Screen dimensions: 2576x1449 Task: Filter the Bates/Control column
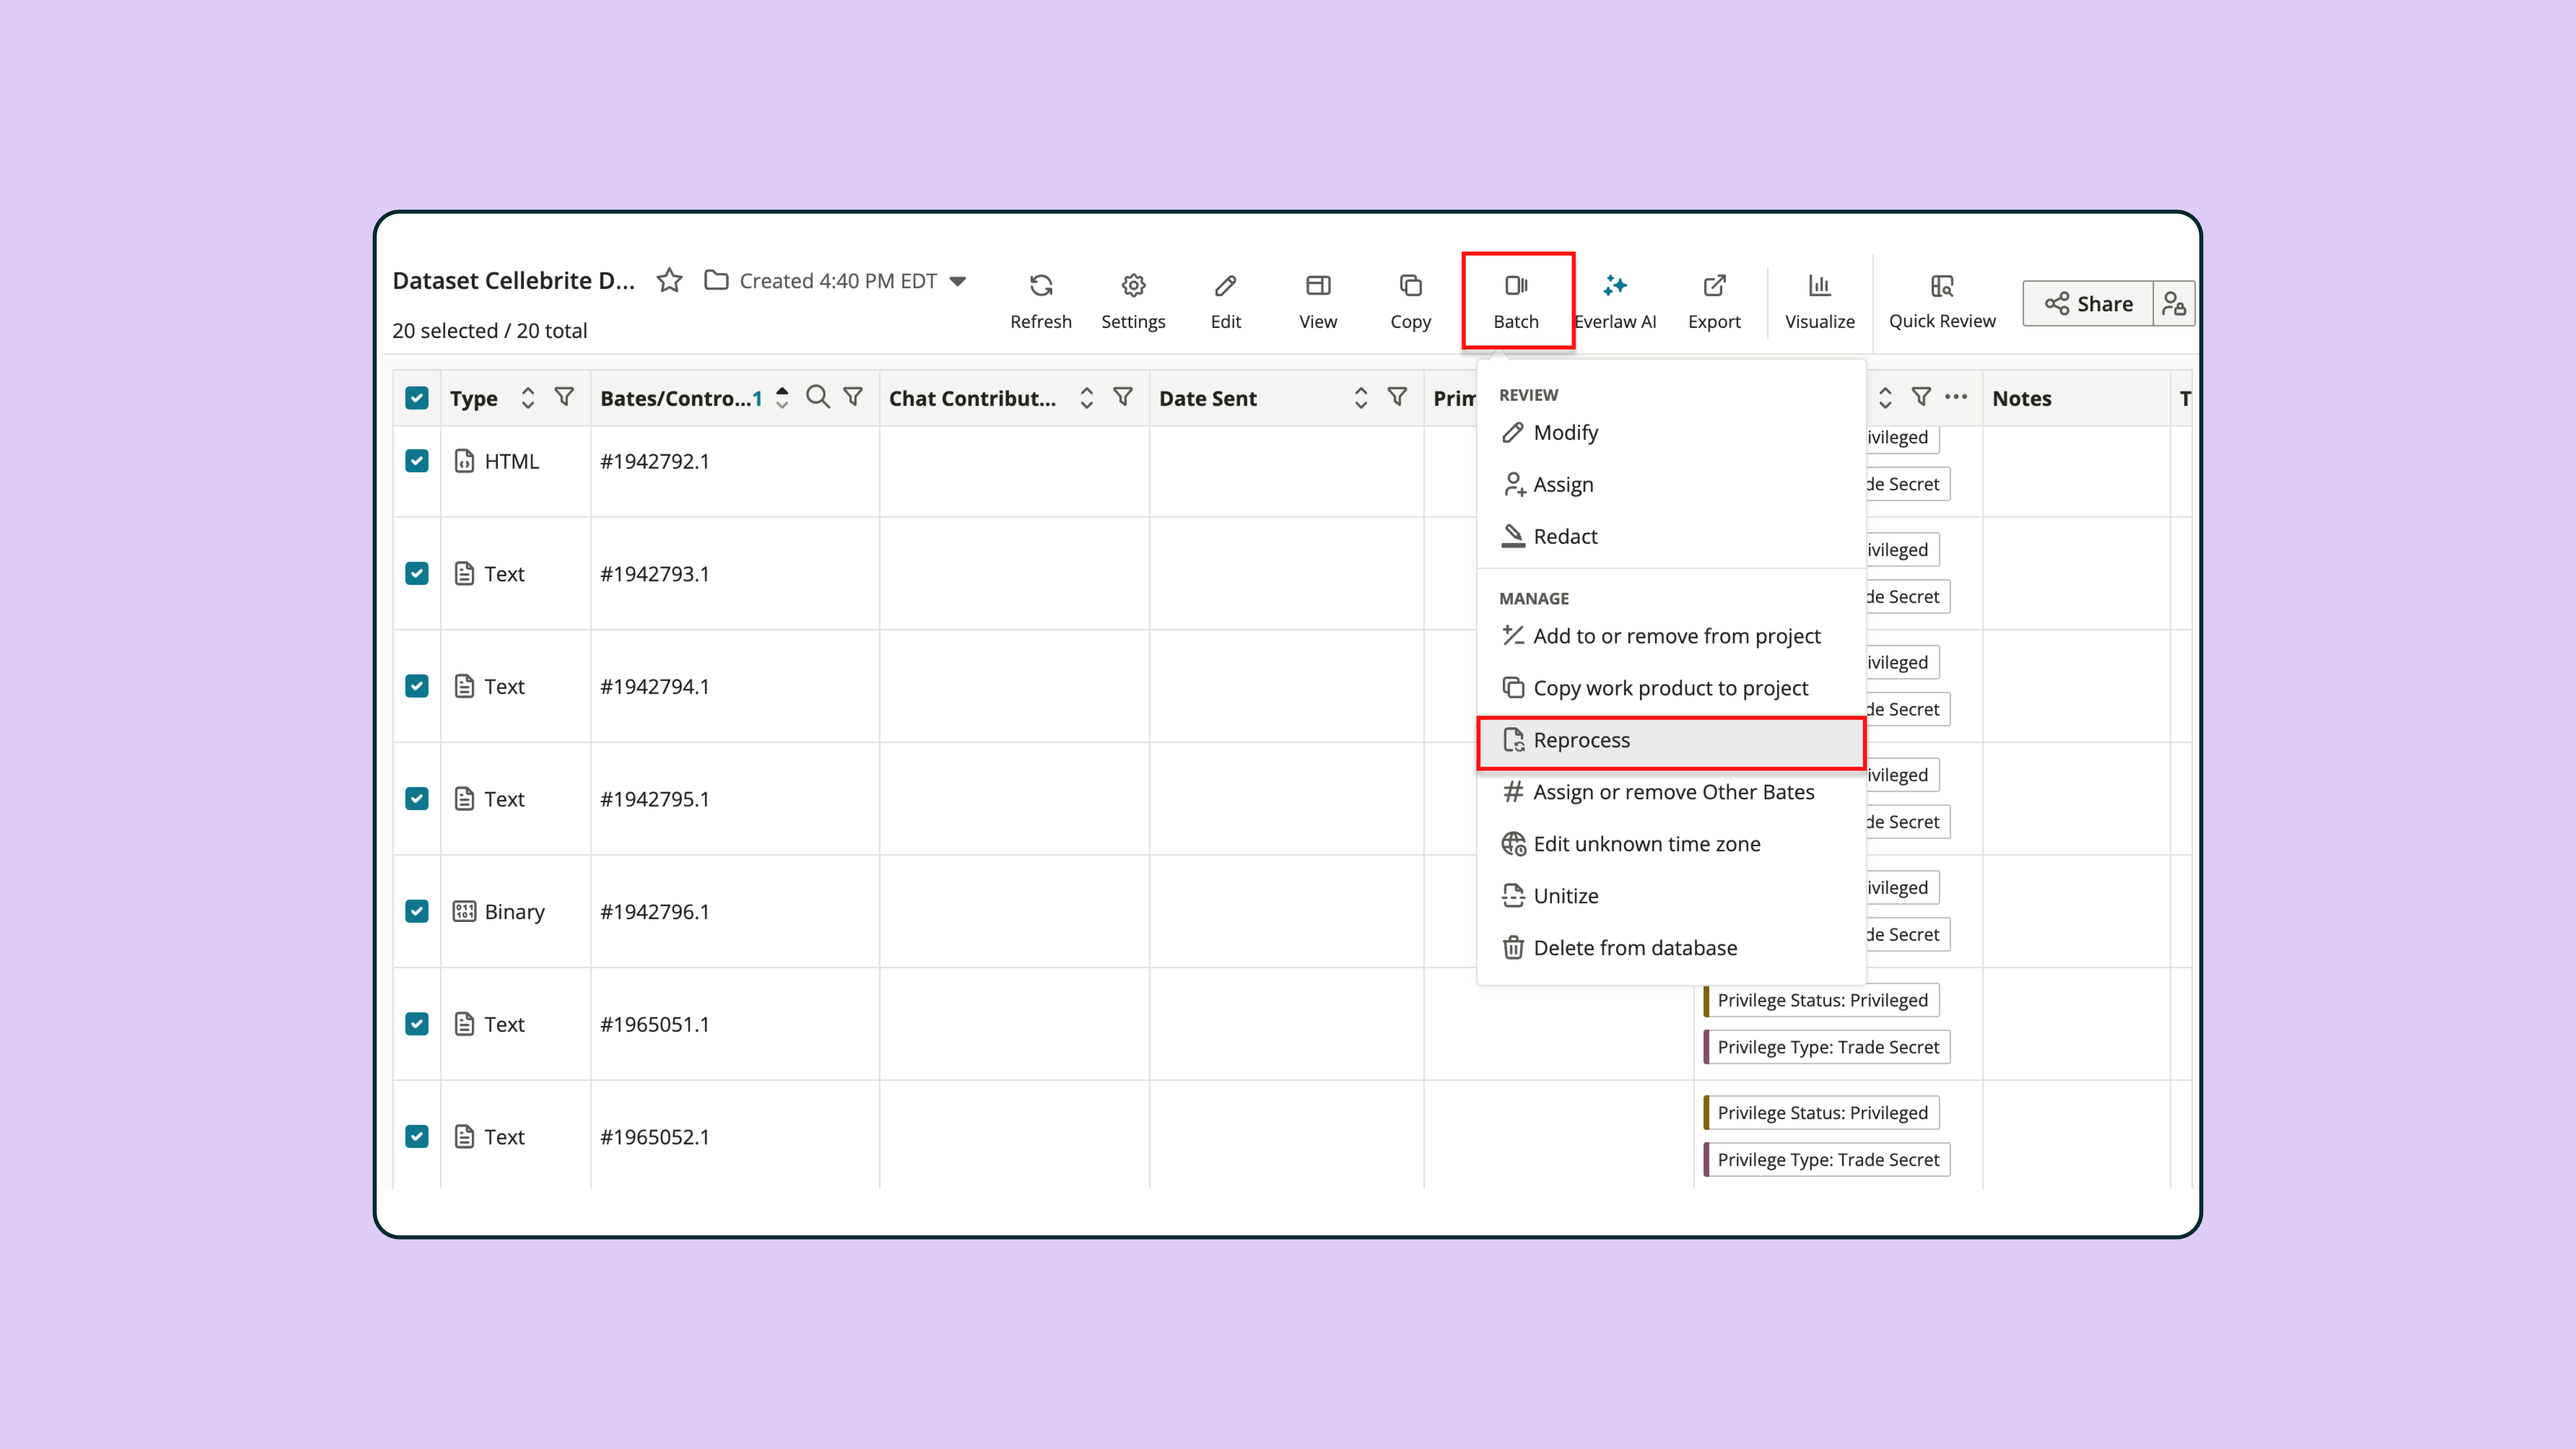point(853,397)
